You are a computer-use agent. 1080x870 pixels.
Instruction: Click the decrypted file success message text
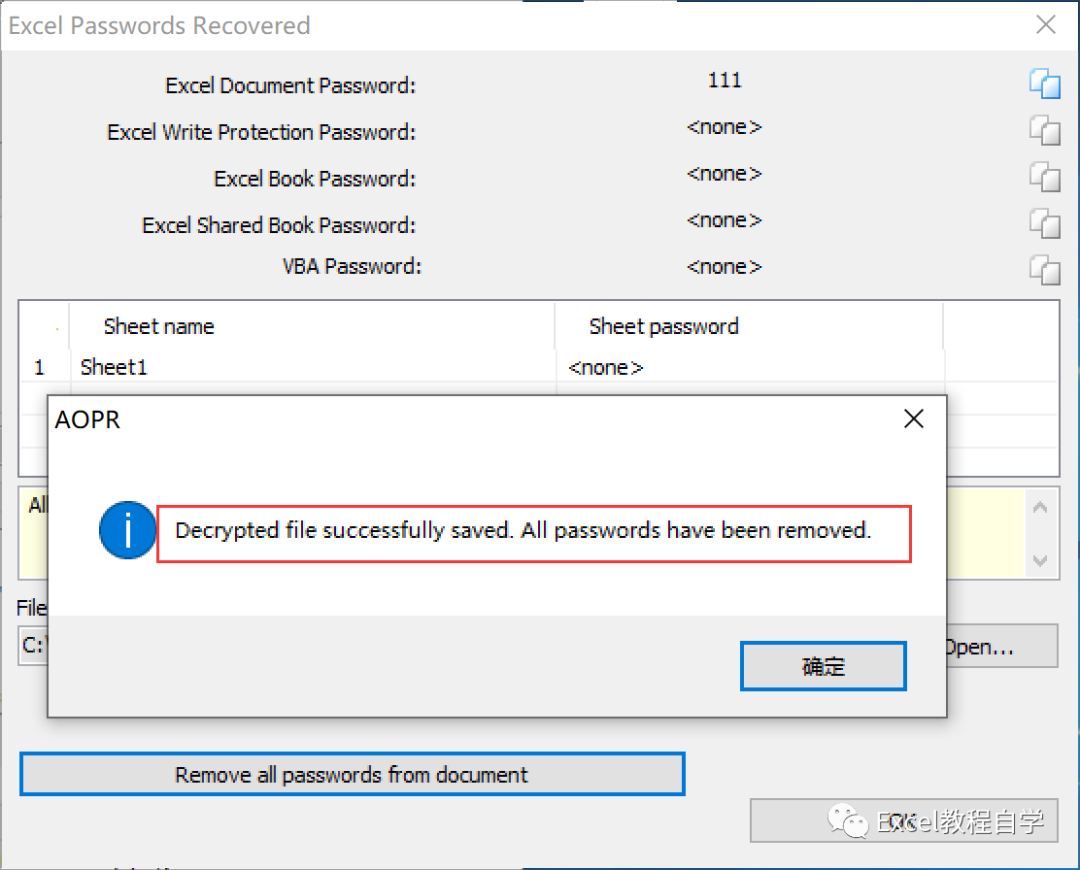(523, 530)
